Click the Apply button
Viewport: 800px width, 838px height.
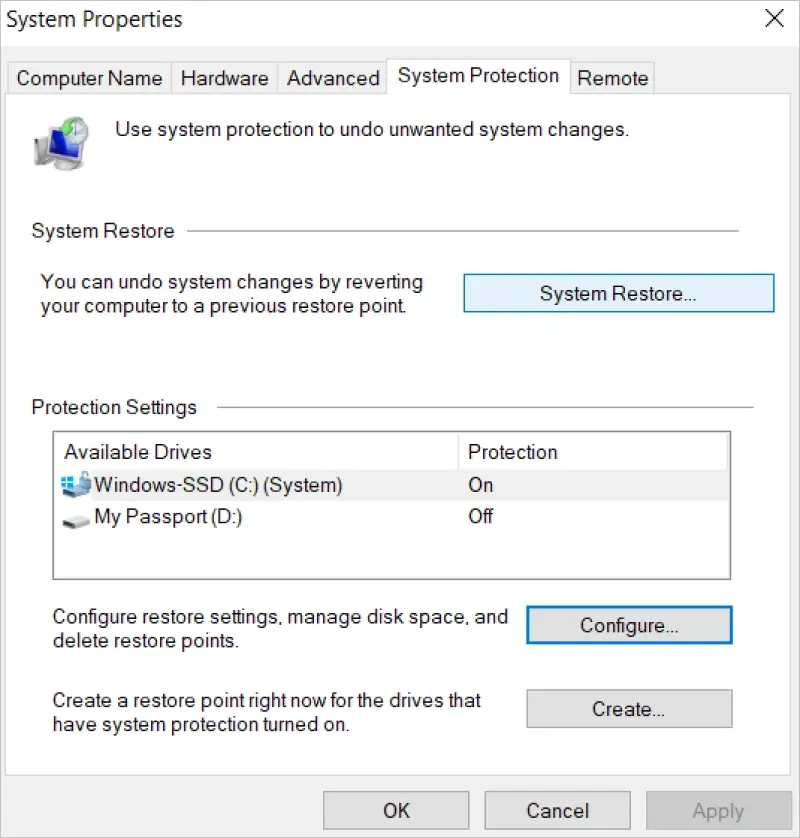tap(718, 810)
